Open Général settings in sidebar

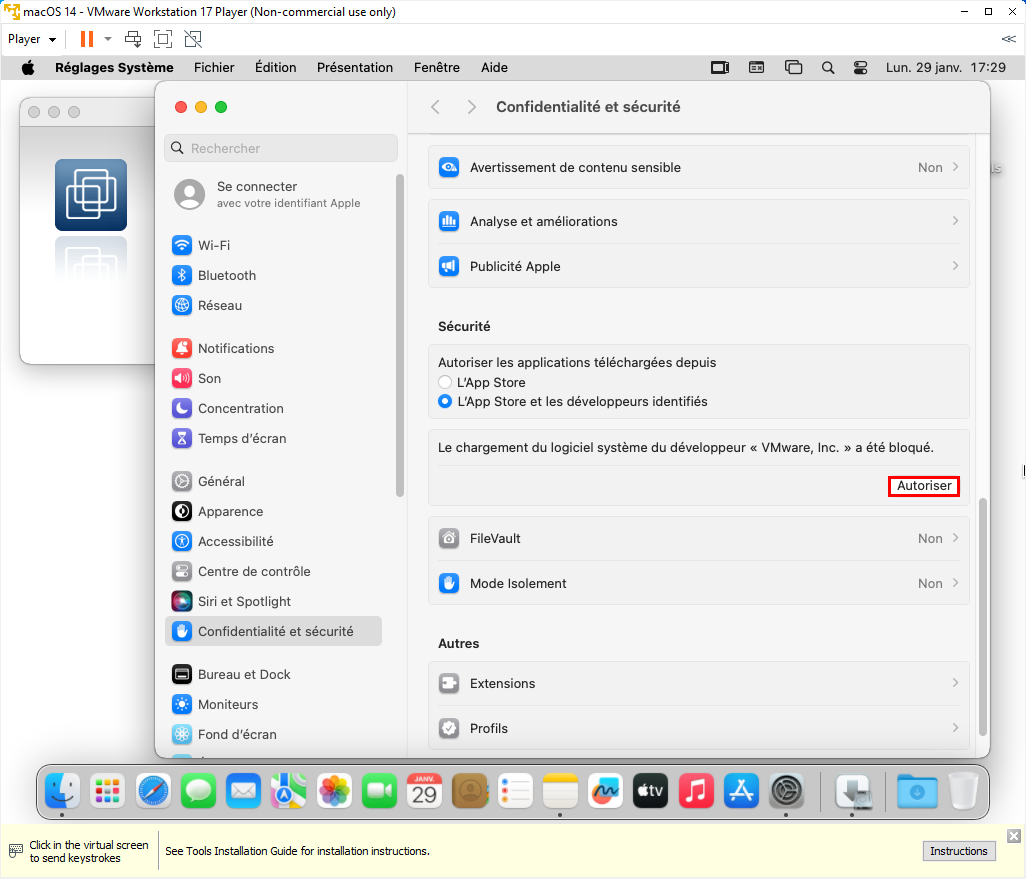tap(274, 481)
